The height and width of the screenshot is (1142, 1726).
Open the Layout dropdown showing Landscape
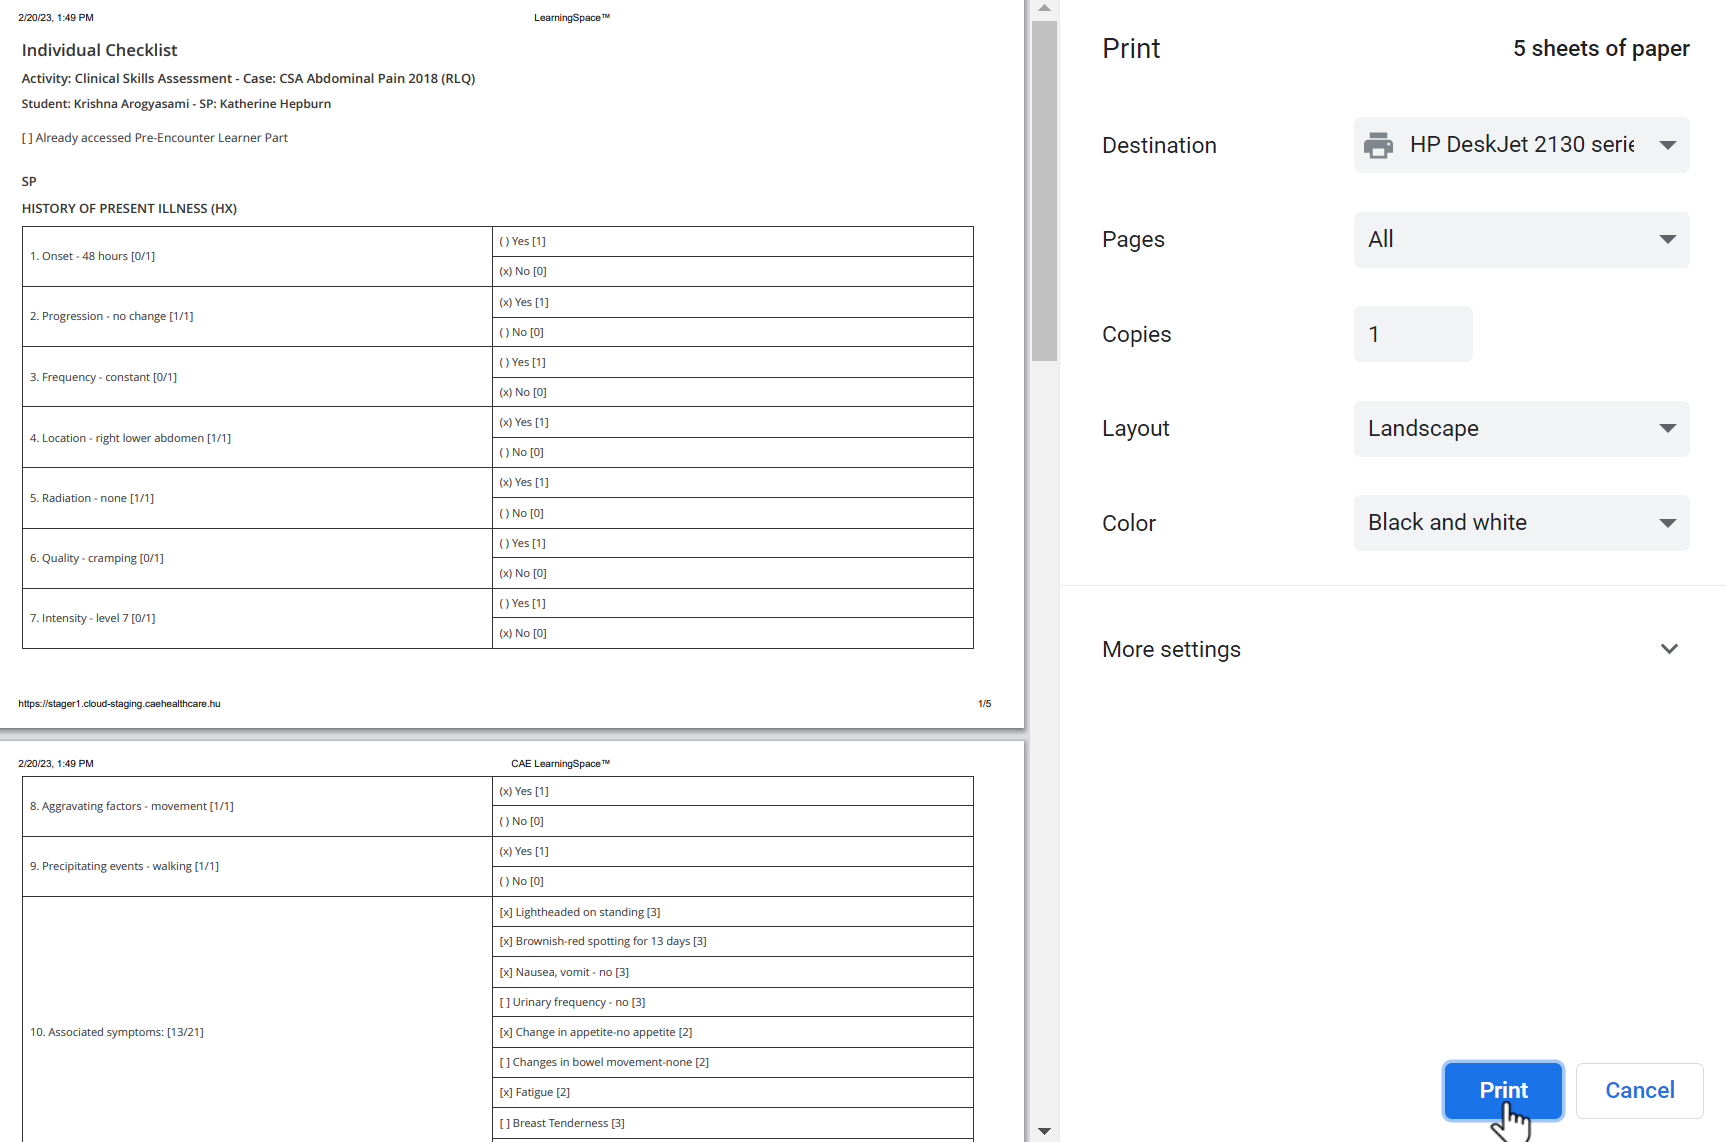pos(1521,429)
